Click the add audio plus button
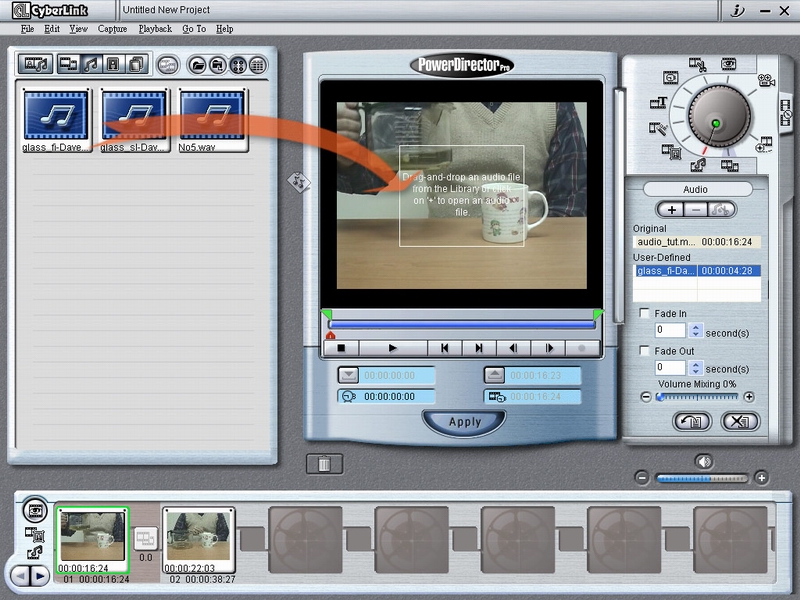800x600 pixels. [x=671, y=210]
